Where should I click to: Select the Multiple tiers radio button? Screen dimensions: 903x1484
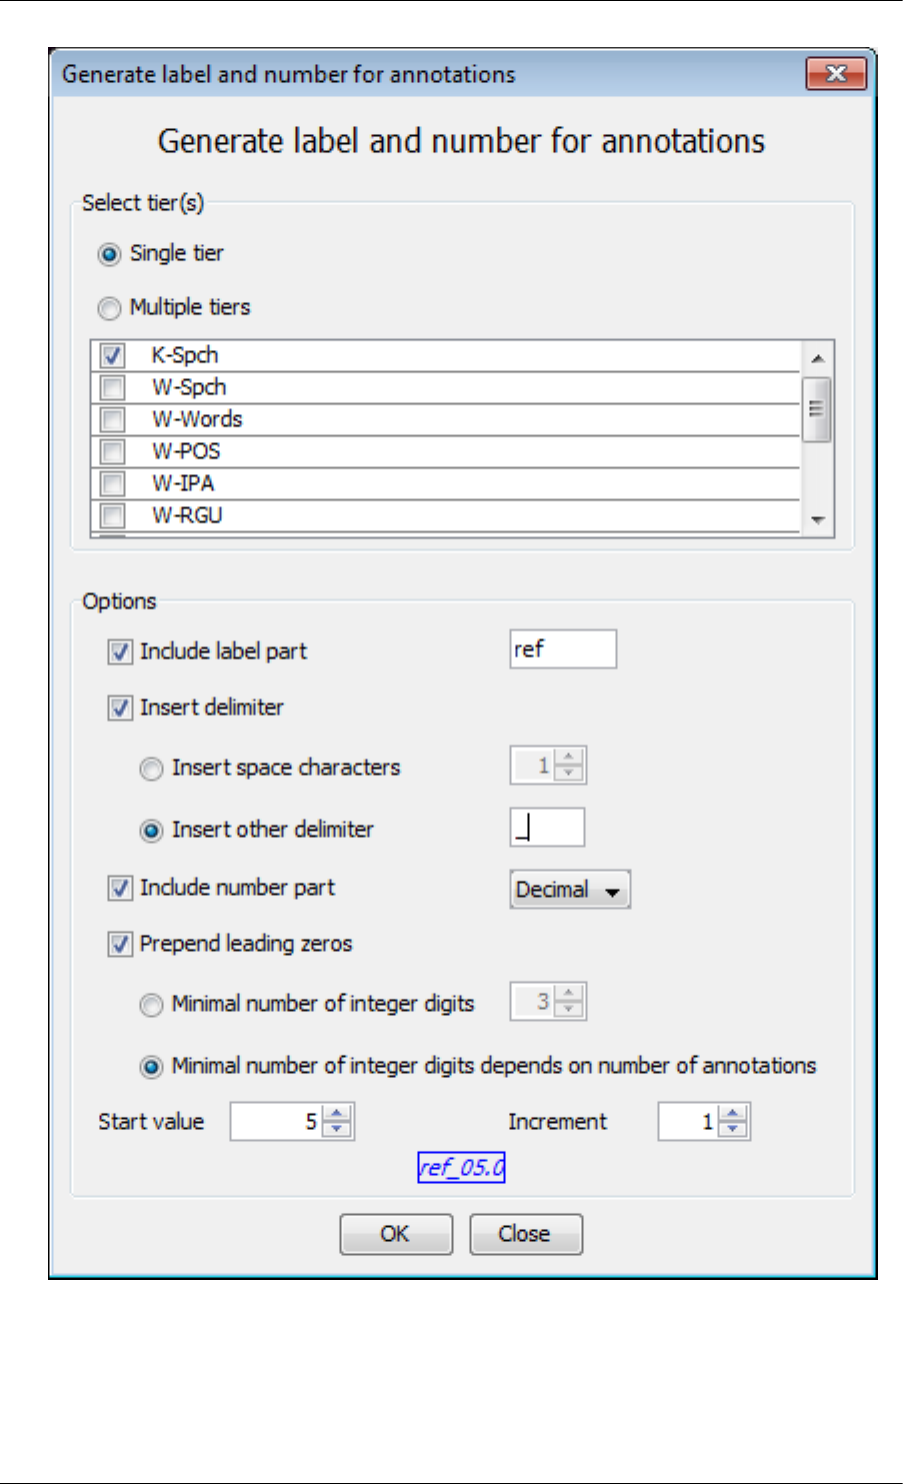point(109,309)
